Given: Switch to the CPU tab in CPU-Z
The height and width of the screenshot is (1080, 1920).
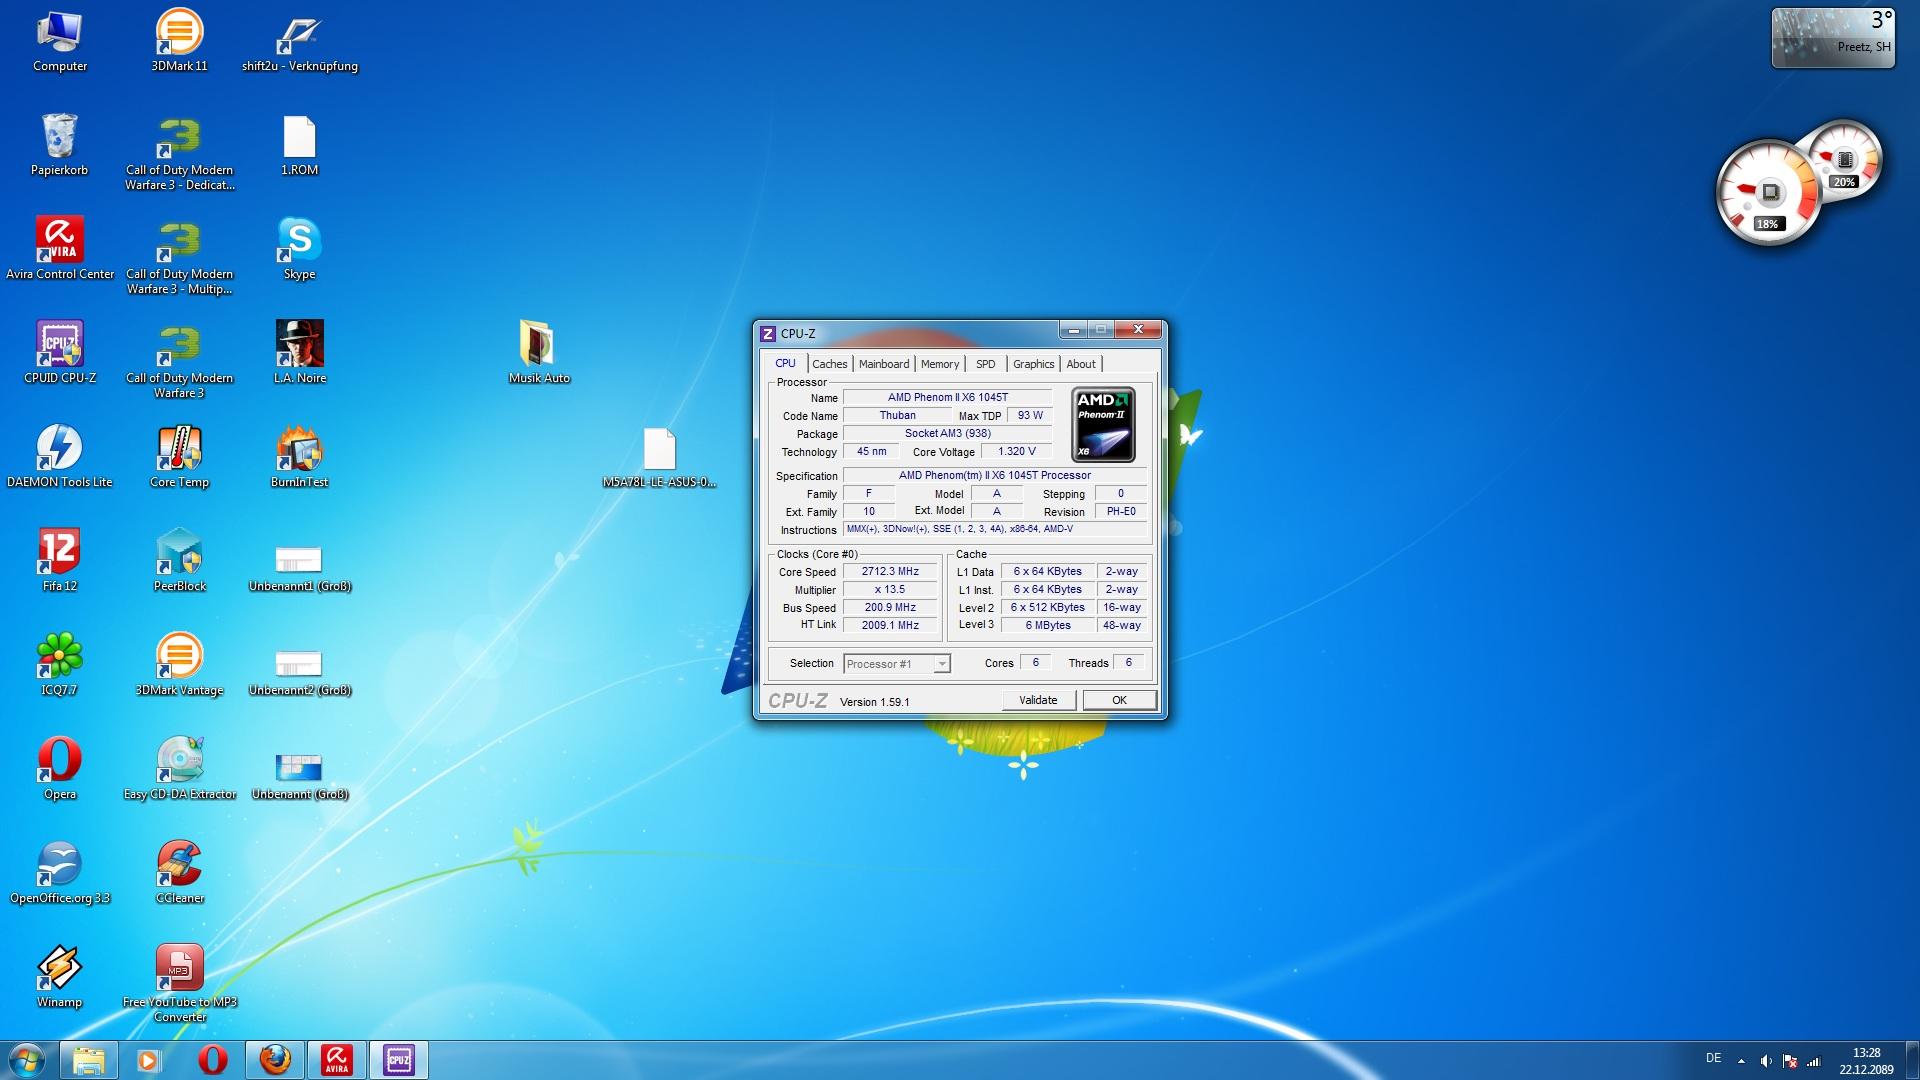Looking at the screenshot, I should [x=786, y=363].
